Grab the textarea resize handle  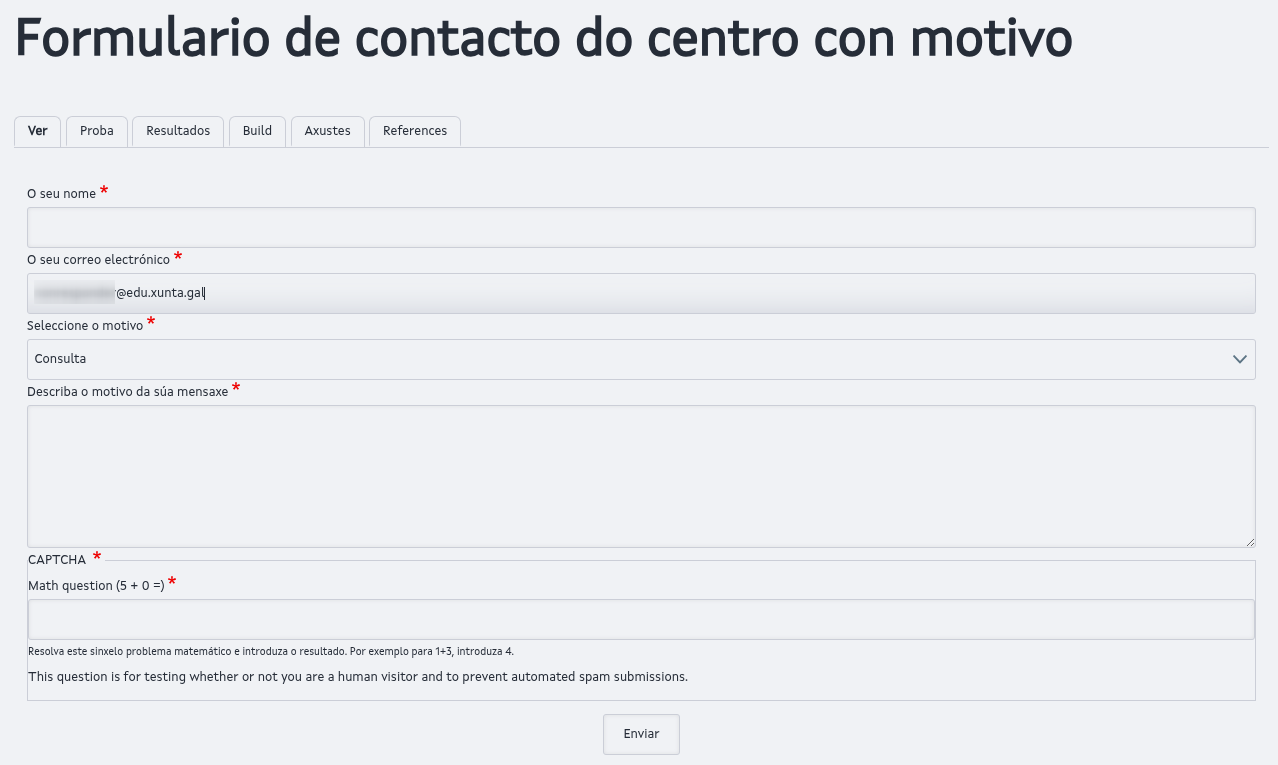pos(1250,542)
